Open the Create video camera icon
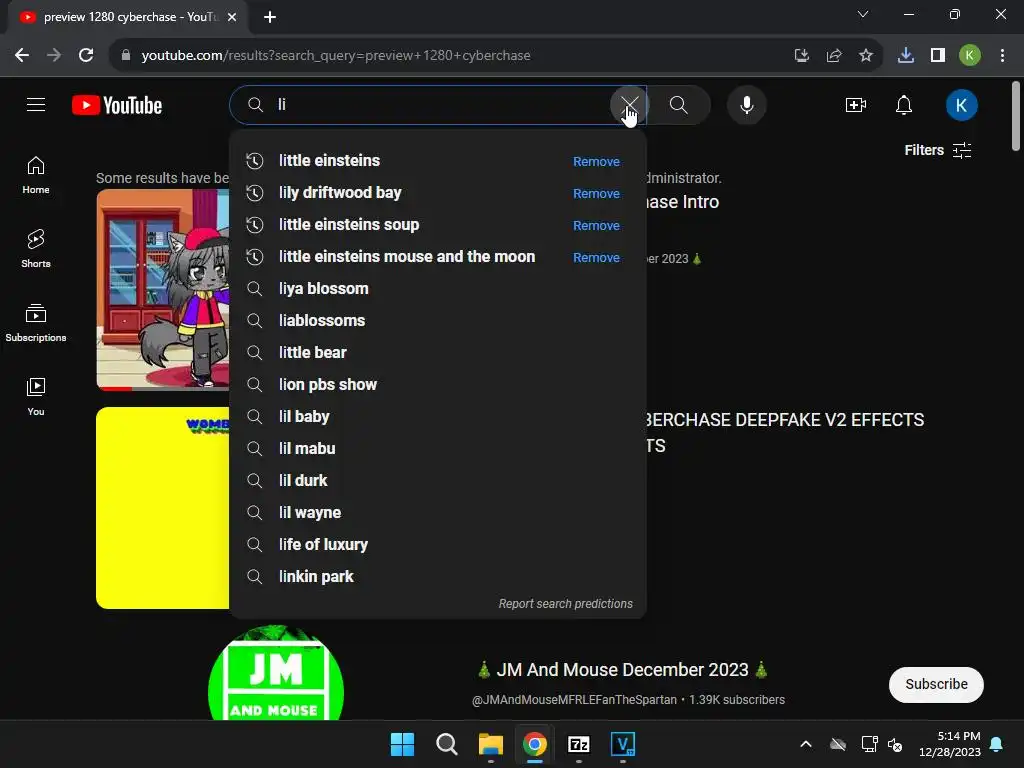Image resolution: width=1024 pixels, height=768 pixels. click(x=856, y=104)
